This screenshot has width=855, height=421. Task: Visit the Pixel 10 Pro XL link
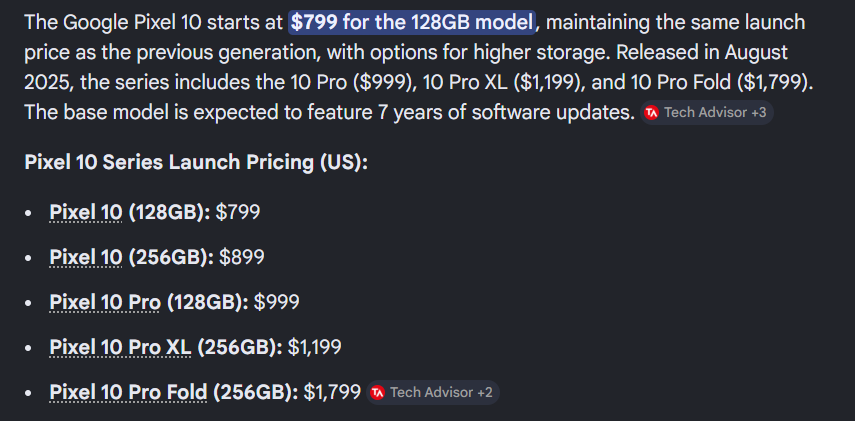coord(120,347)
